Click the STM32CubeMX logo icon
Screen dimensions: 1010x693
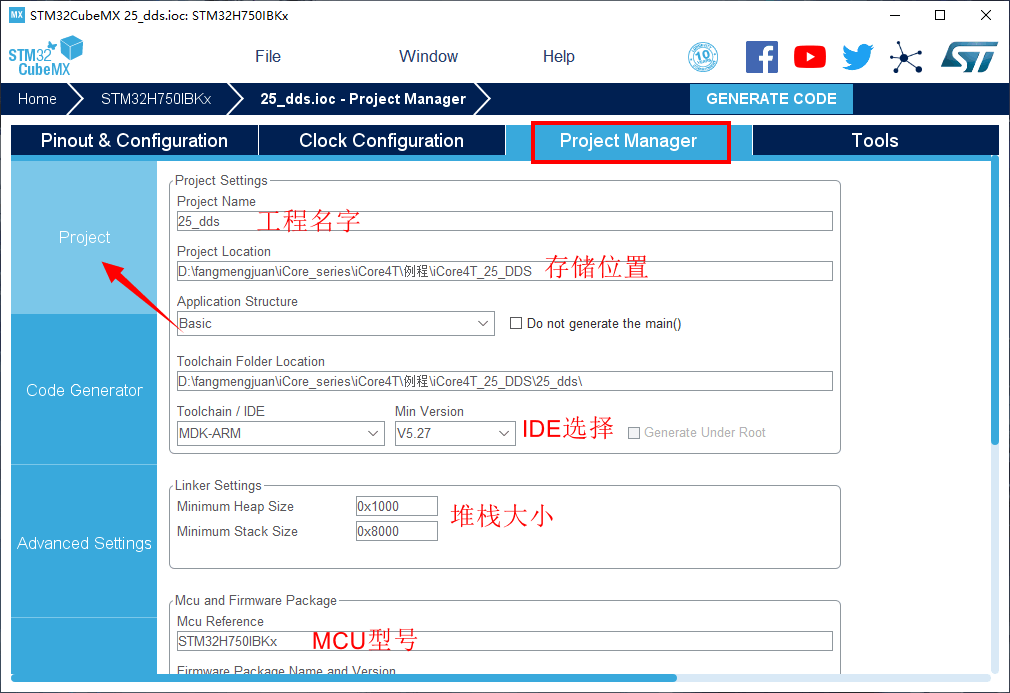coord(45,56)
